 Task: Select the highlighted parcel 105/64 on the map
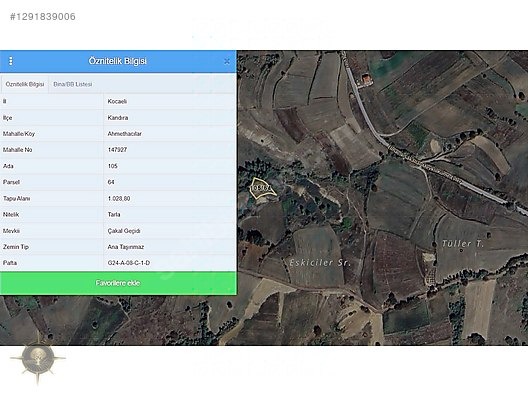pyautogui.click(x=262, y=189)
